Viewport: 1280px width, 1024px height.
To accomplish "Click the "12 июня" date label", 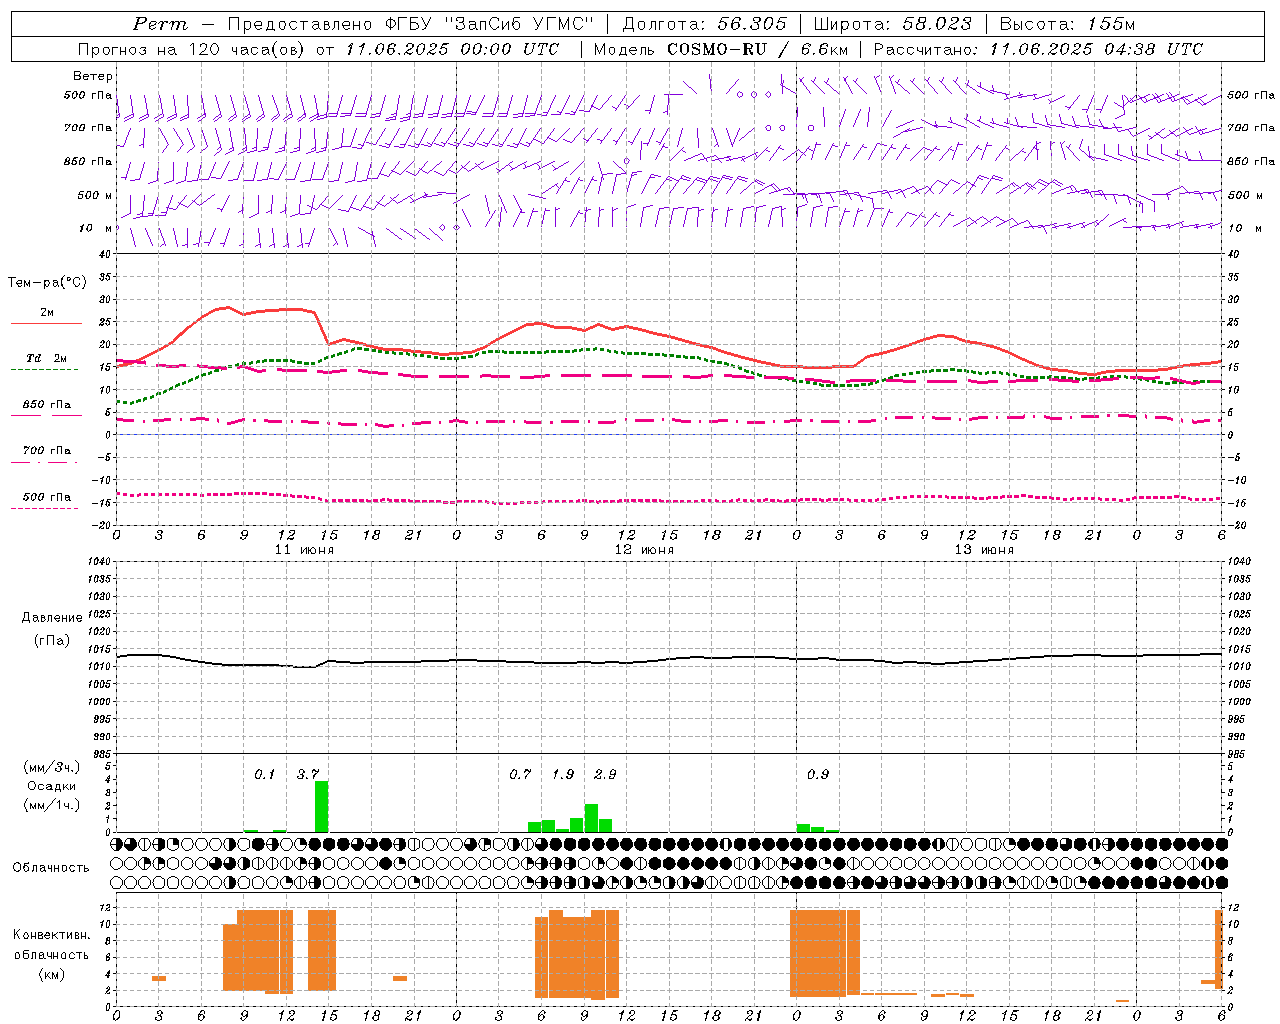I will point(644,550).
